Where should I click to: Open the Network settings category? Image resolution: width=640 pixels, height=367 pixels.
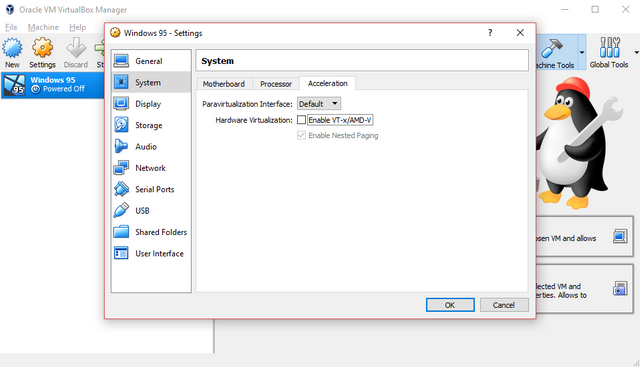tap(151, 168)
